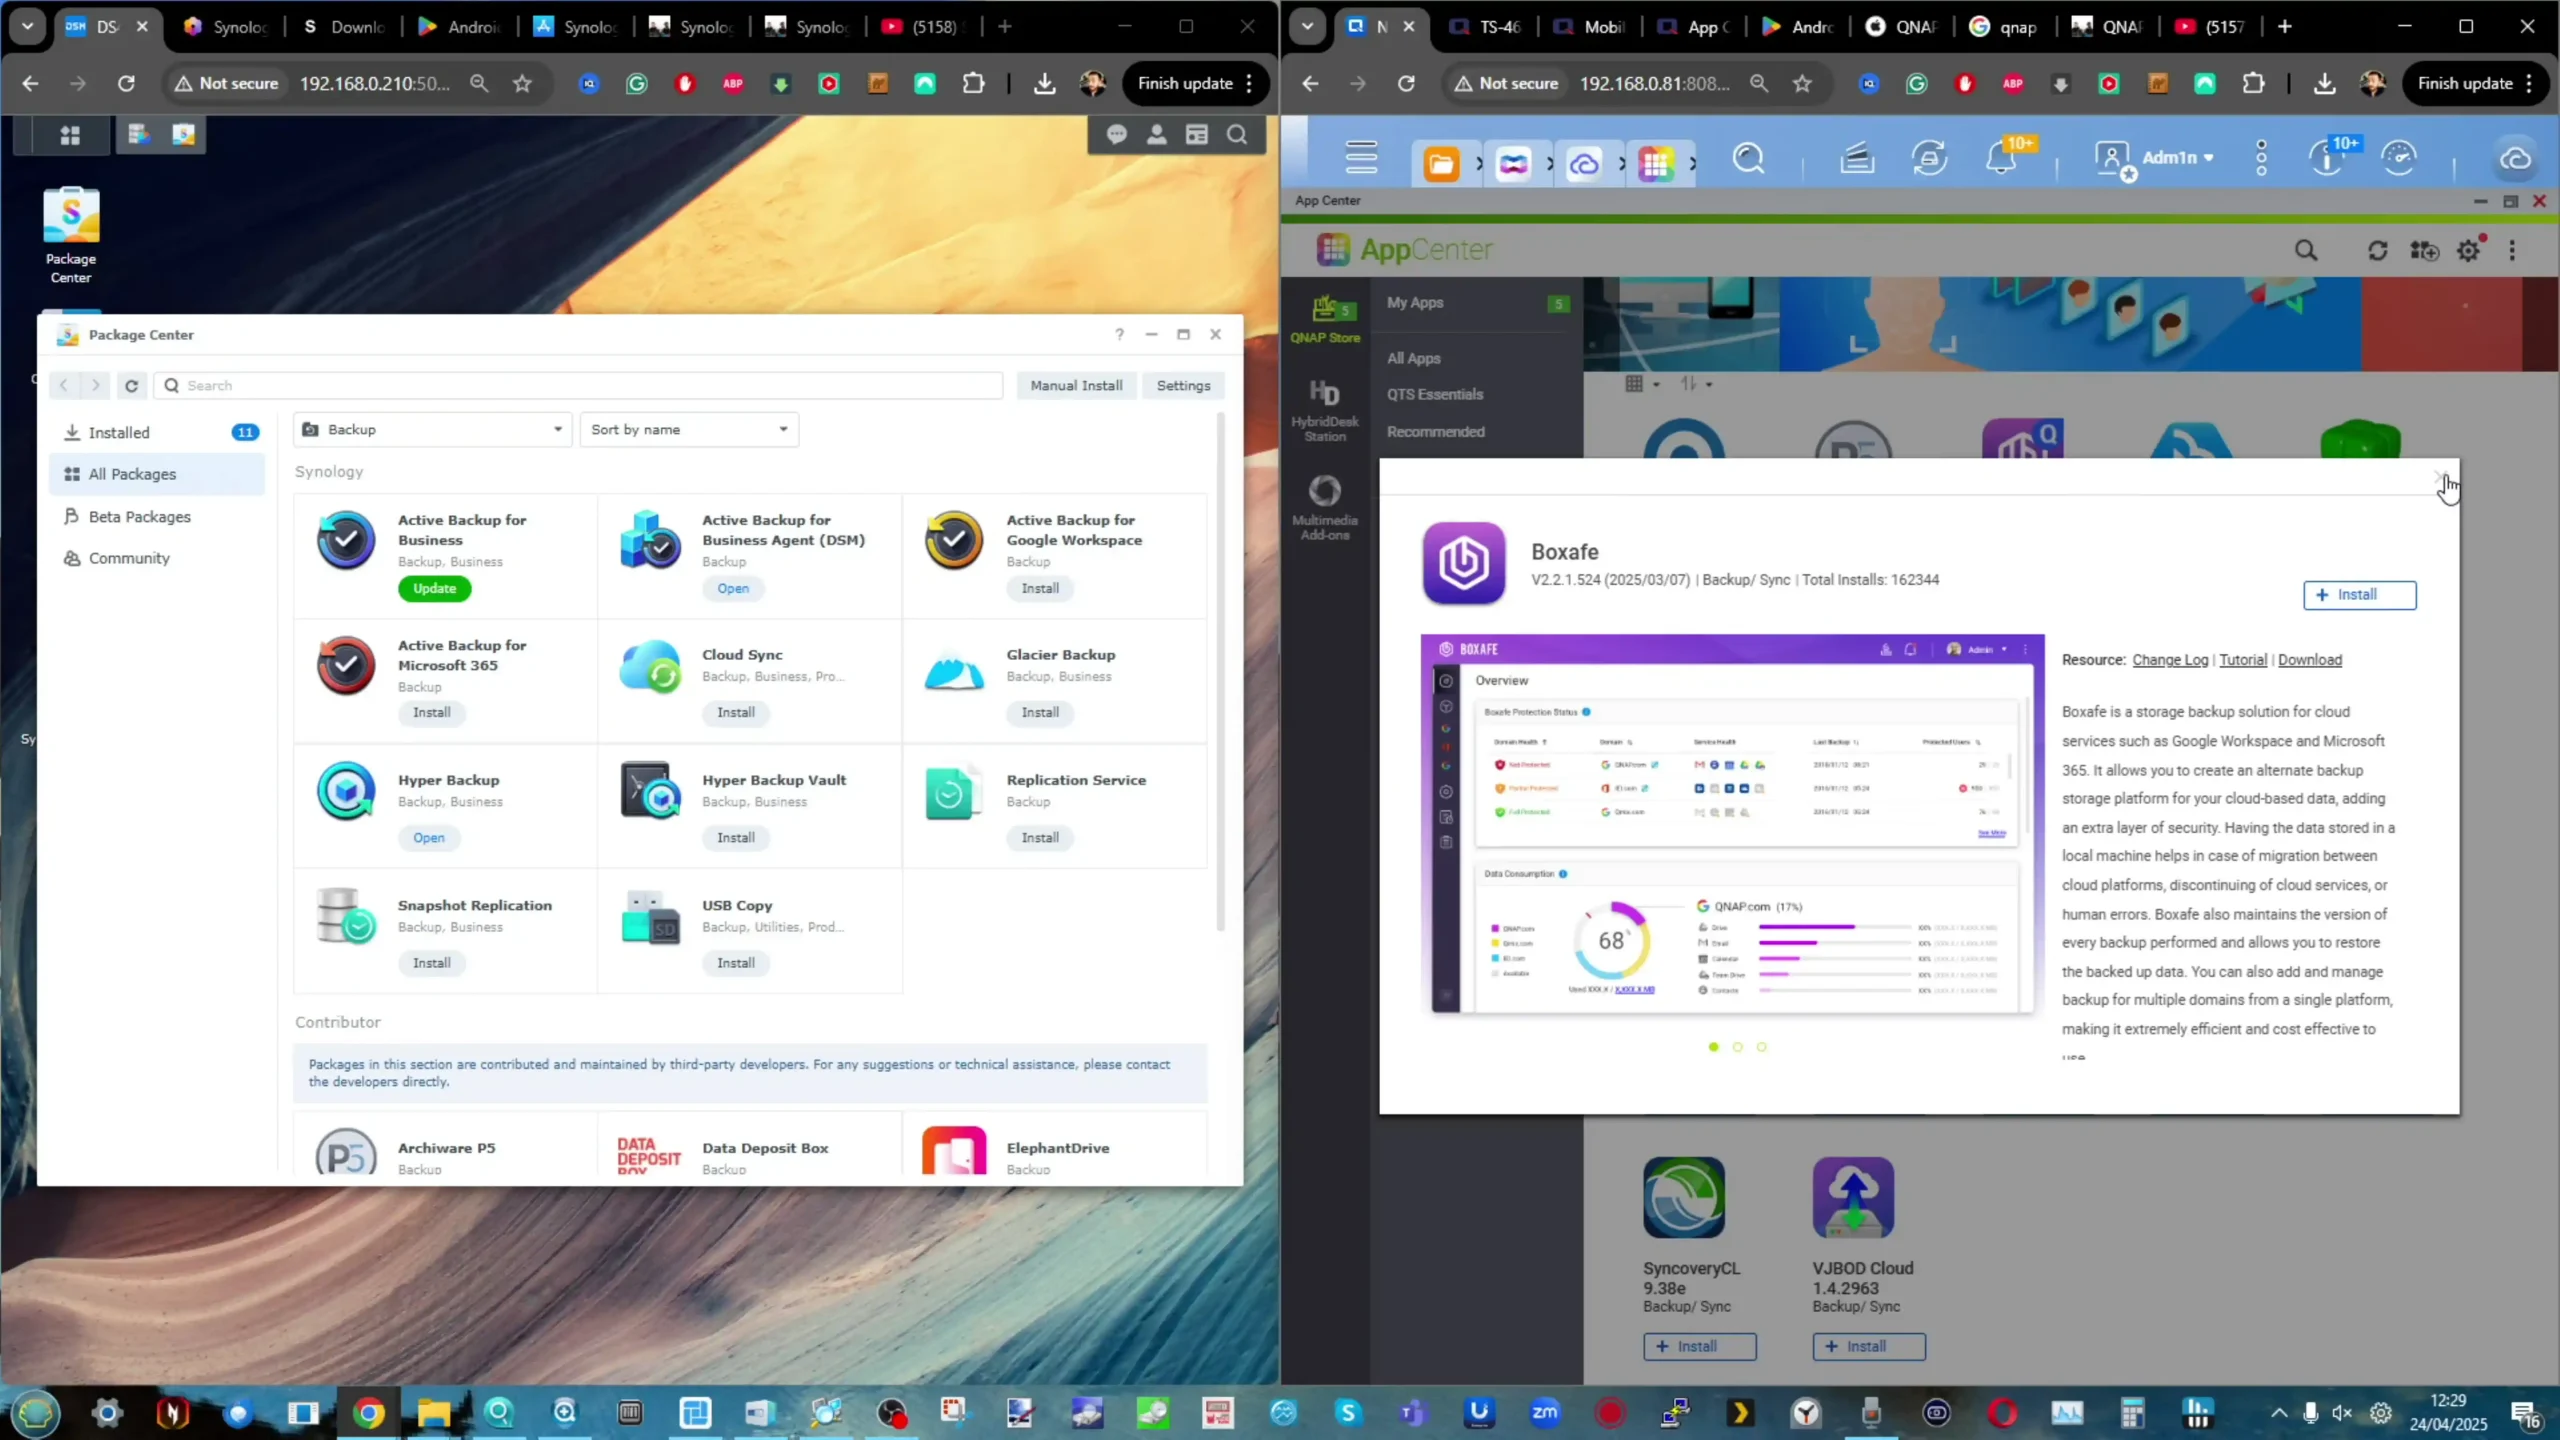Expand App Center grid view mode dropdown
The height and width of the screenshot is (1440, 2560).
tap(1641, 384)
